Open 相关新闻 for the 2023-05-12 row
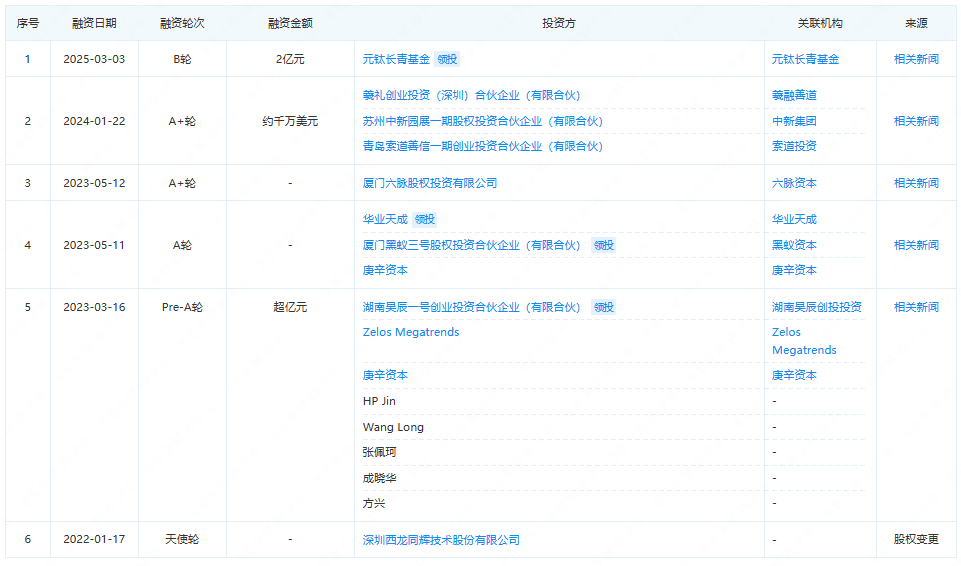 [x=916, y=183]
